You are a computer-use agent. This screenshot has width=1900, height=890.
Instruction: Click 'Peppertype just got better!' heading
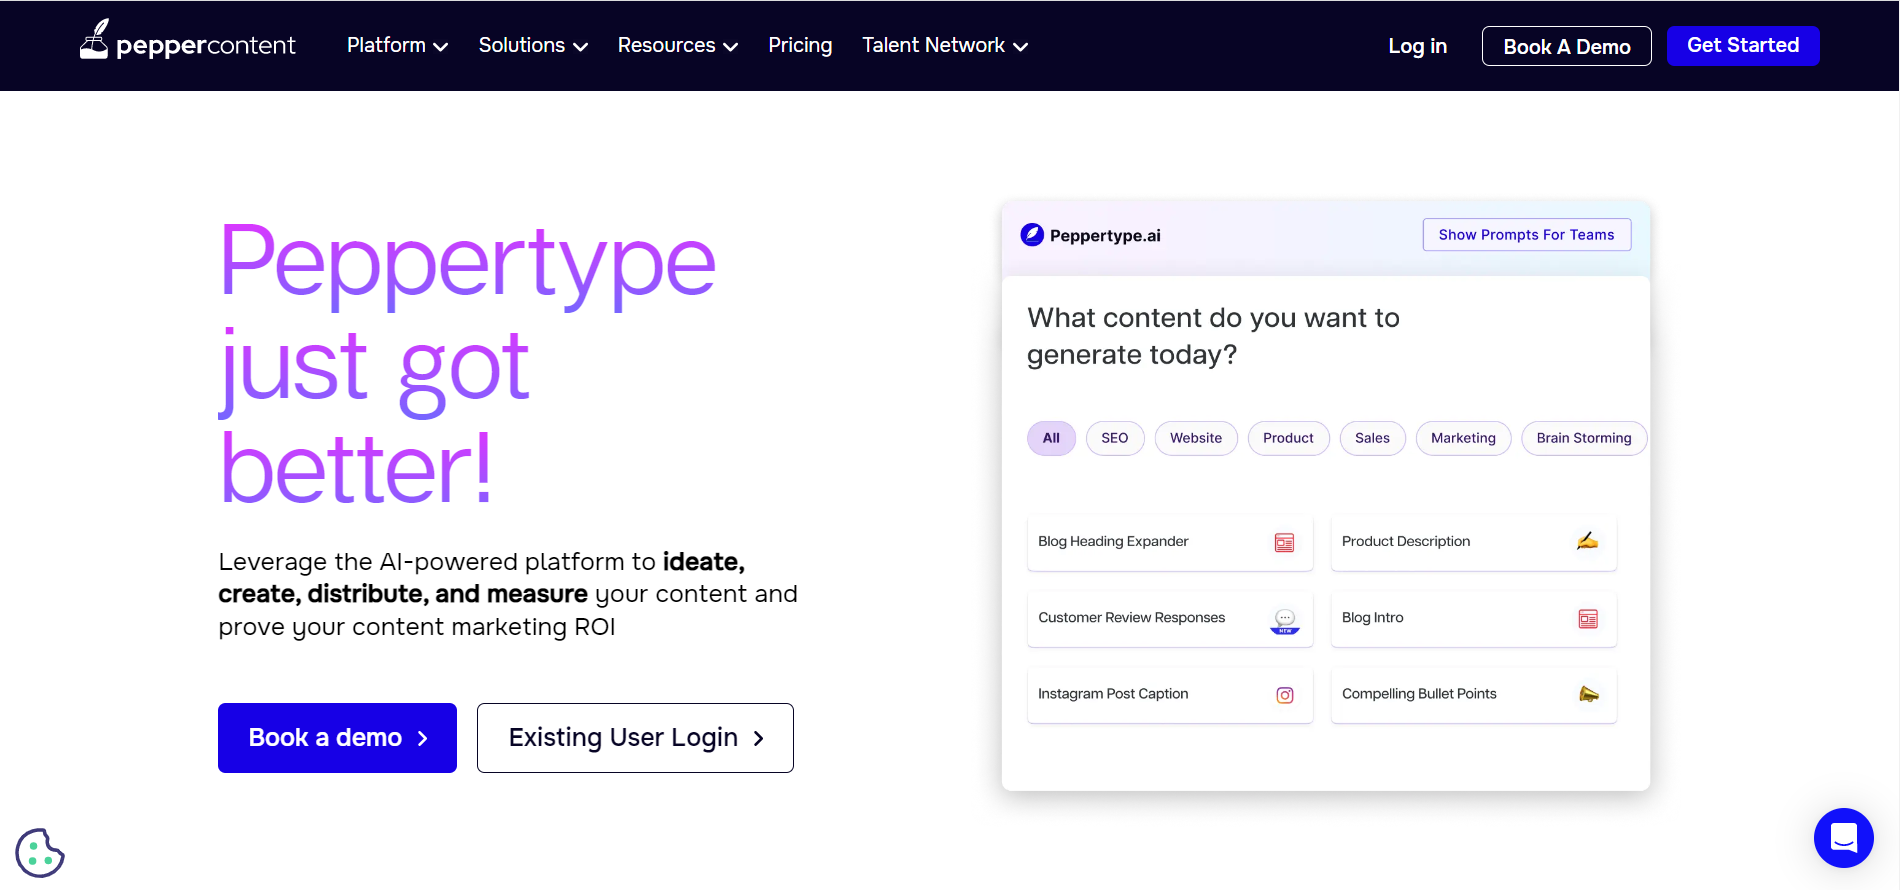point(467,363)
